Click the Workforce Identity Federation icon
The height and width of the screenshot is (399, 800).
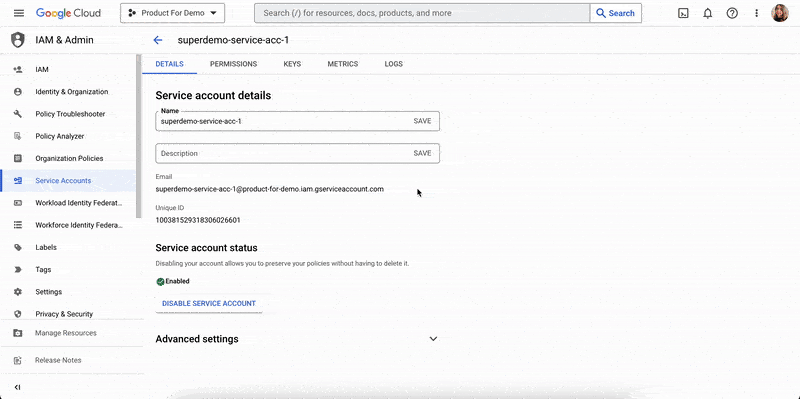tap(18, 225)
